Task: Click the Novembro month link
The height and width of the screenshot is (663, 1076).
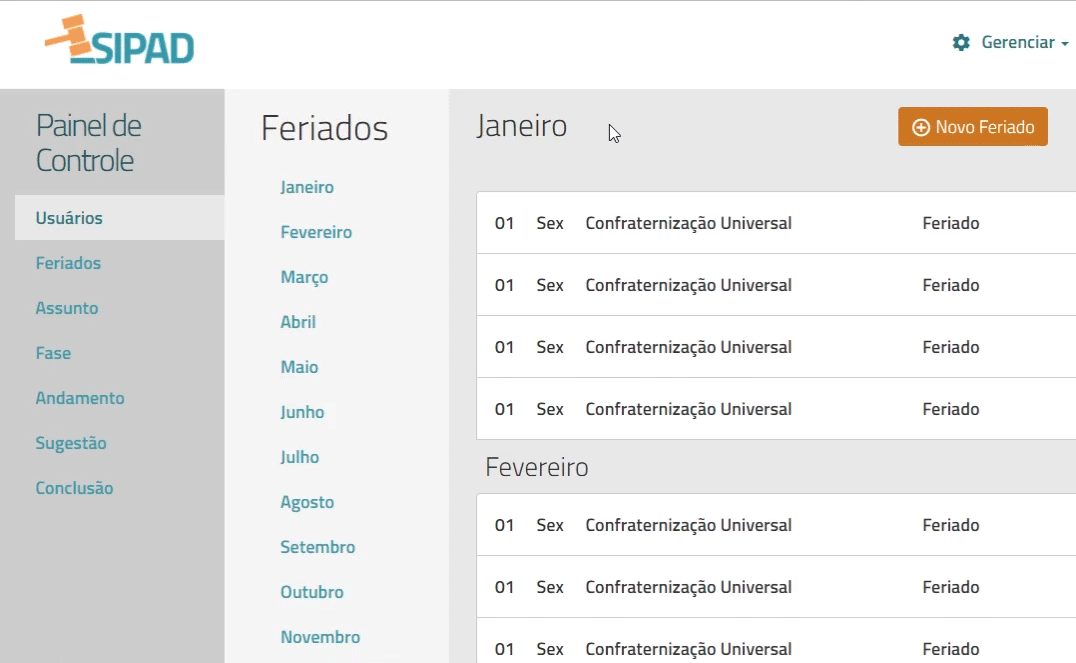Action: coord(320,637)
